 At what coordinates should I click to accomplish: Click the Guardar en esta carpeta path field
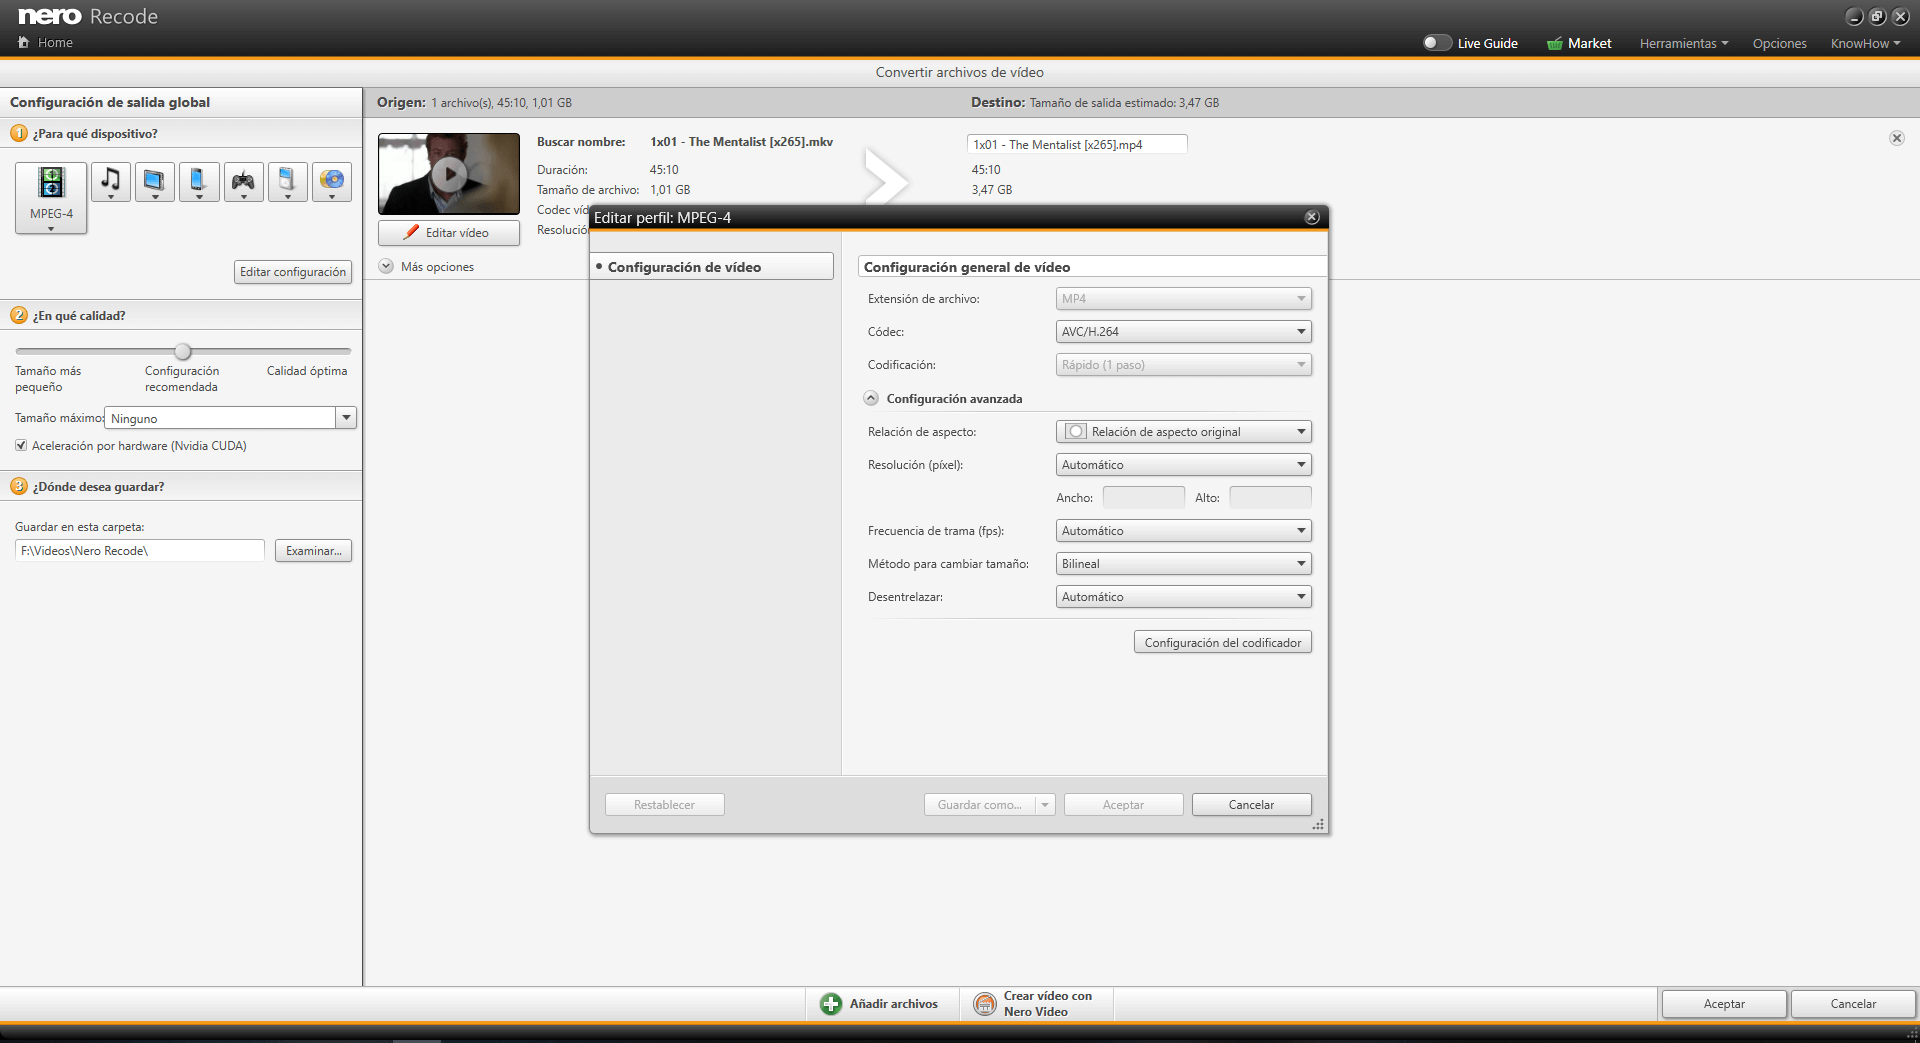[140, 551]
